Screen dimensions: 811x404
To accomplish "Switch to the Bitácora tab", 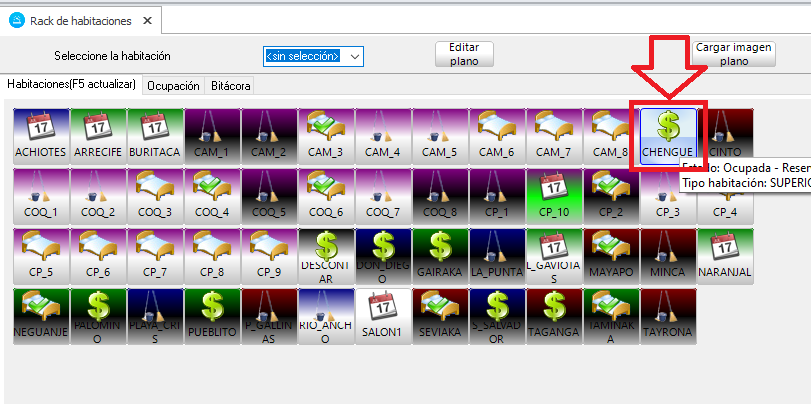I will pyautogui.click(x=230, y=86).
